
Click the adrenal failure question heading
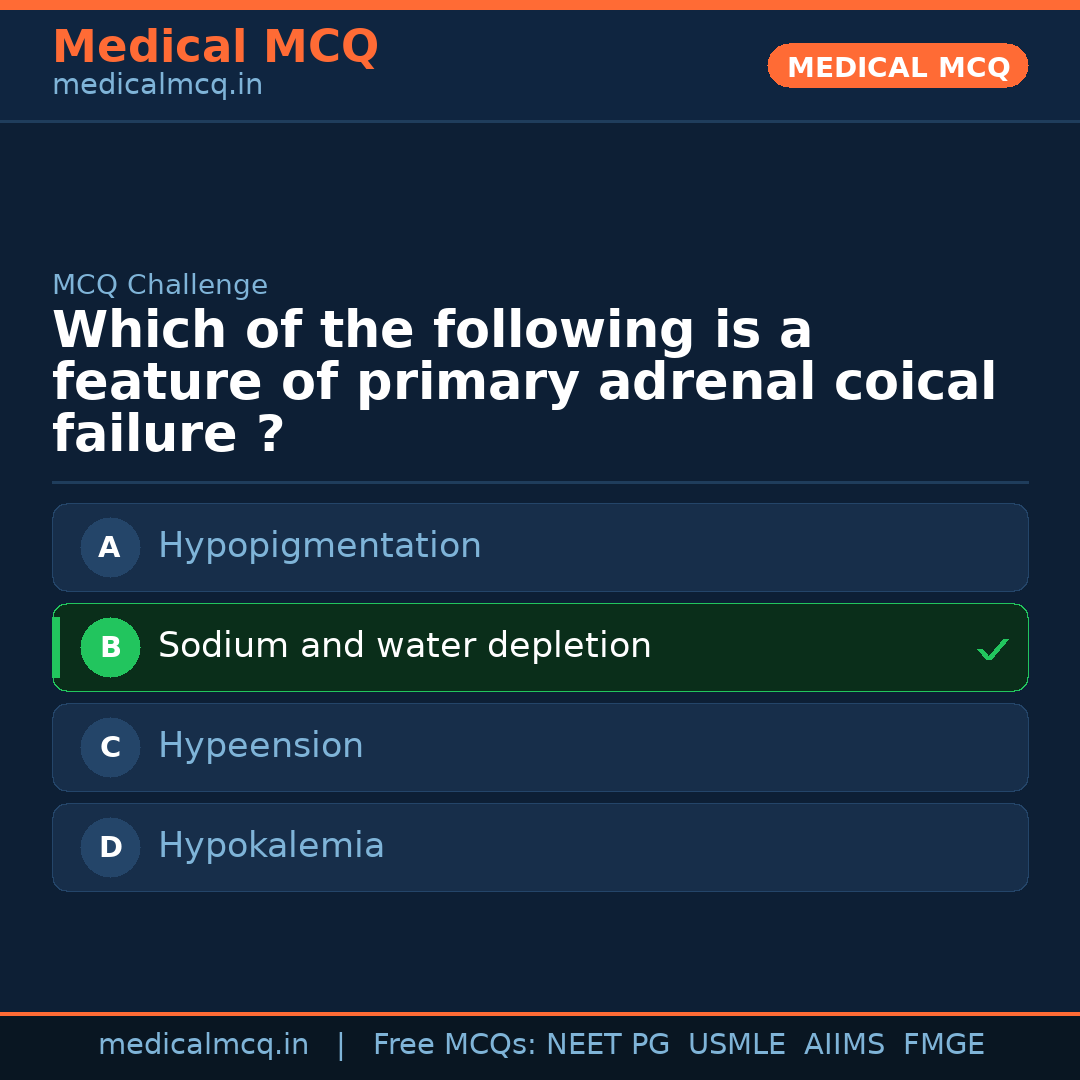[524, 383]
